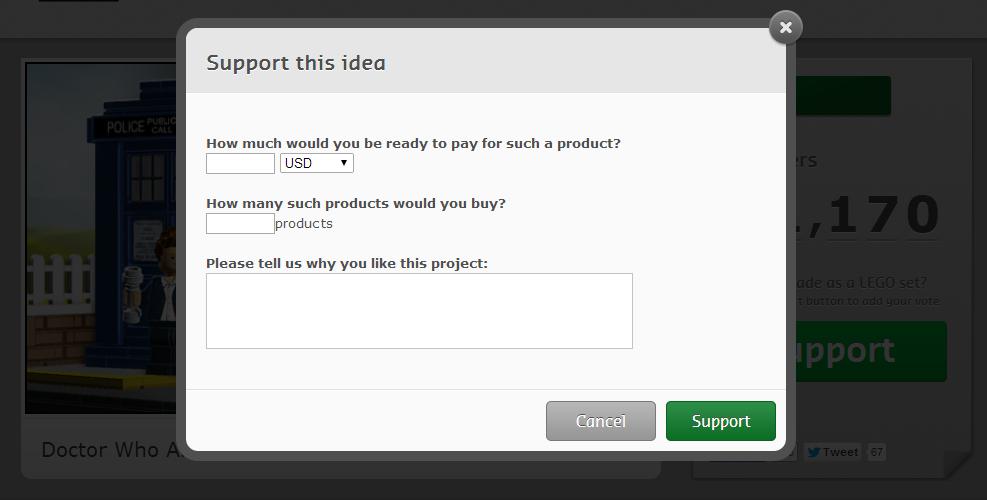The width and height of the screenshot is (987, 500).
Task: Click the tweet count bubble showing 67
Action: (876, 452)
